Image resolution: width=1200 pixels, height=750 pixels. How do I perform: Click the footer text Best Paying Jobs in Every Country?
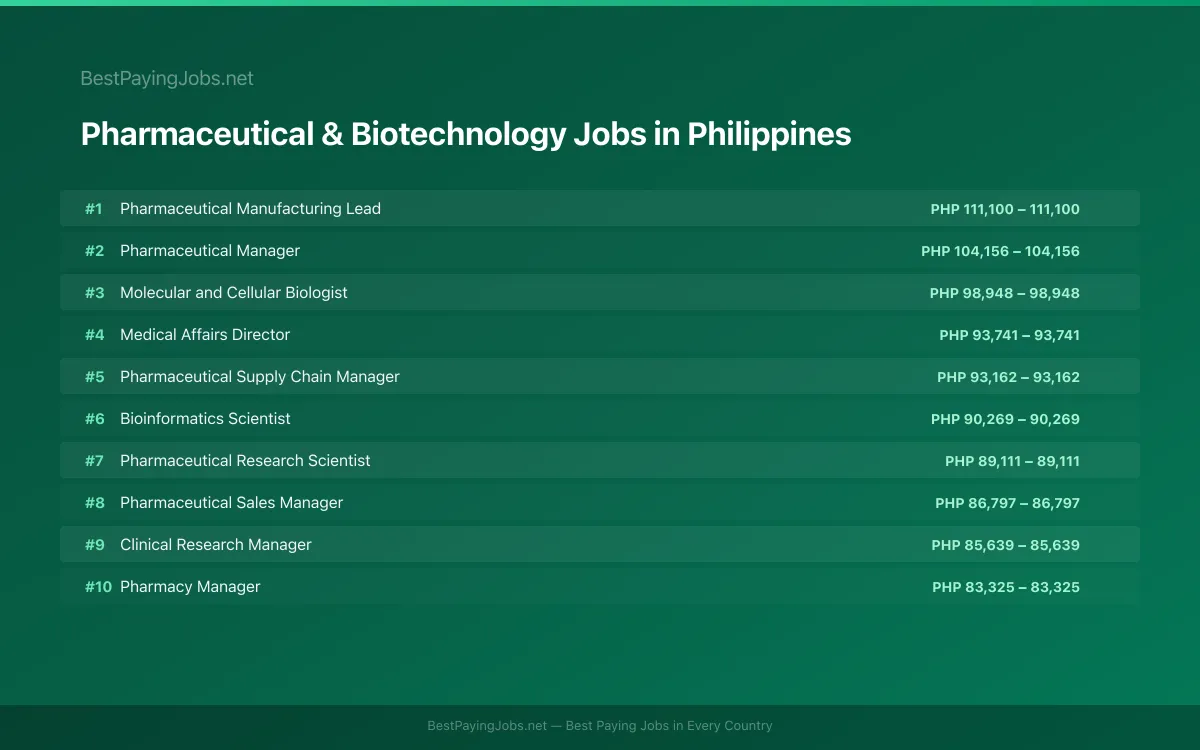669,726
